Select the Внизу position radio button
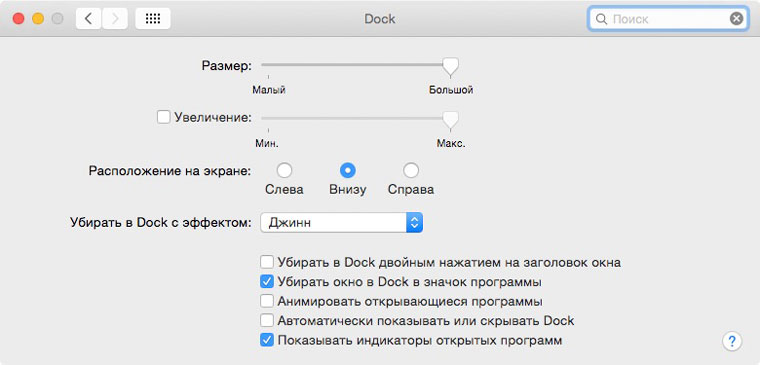This screenshot has height=365, width=760. click(x=348, y=170)
